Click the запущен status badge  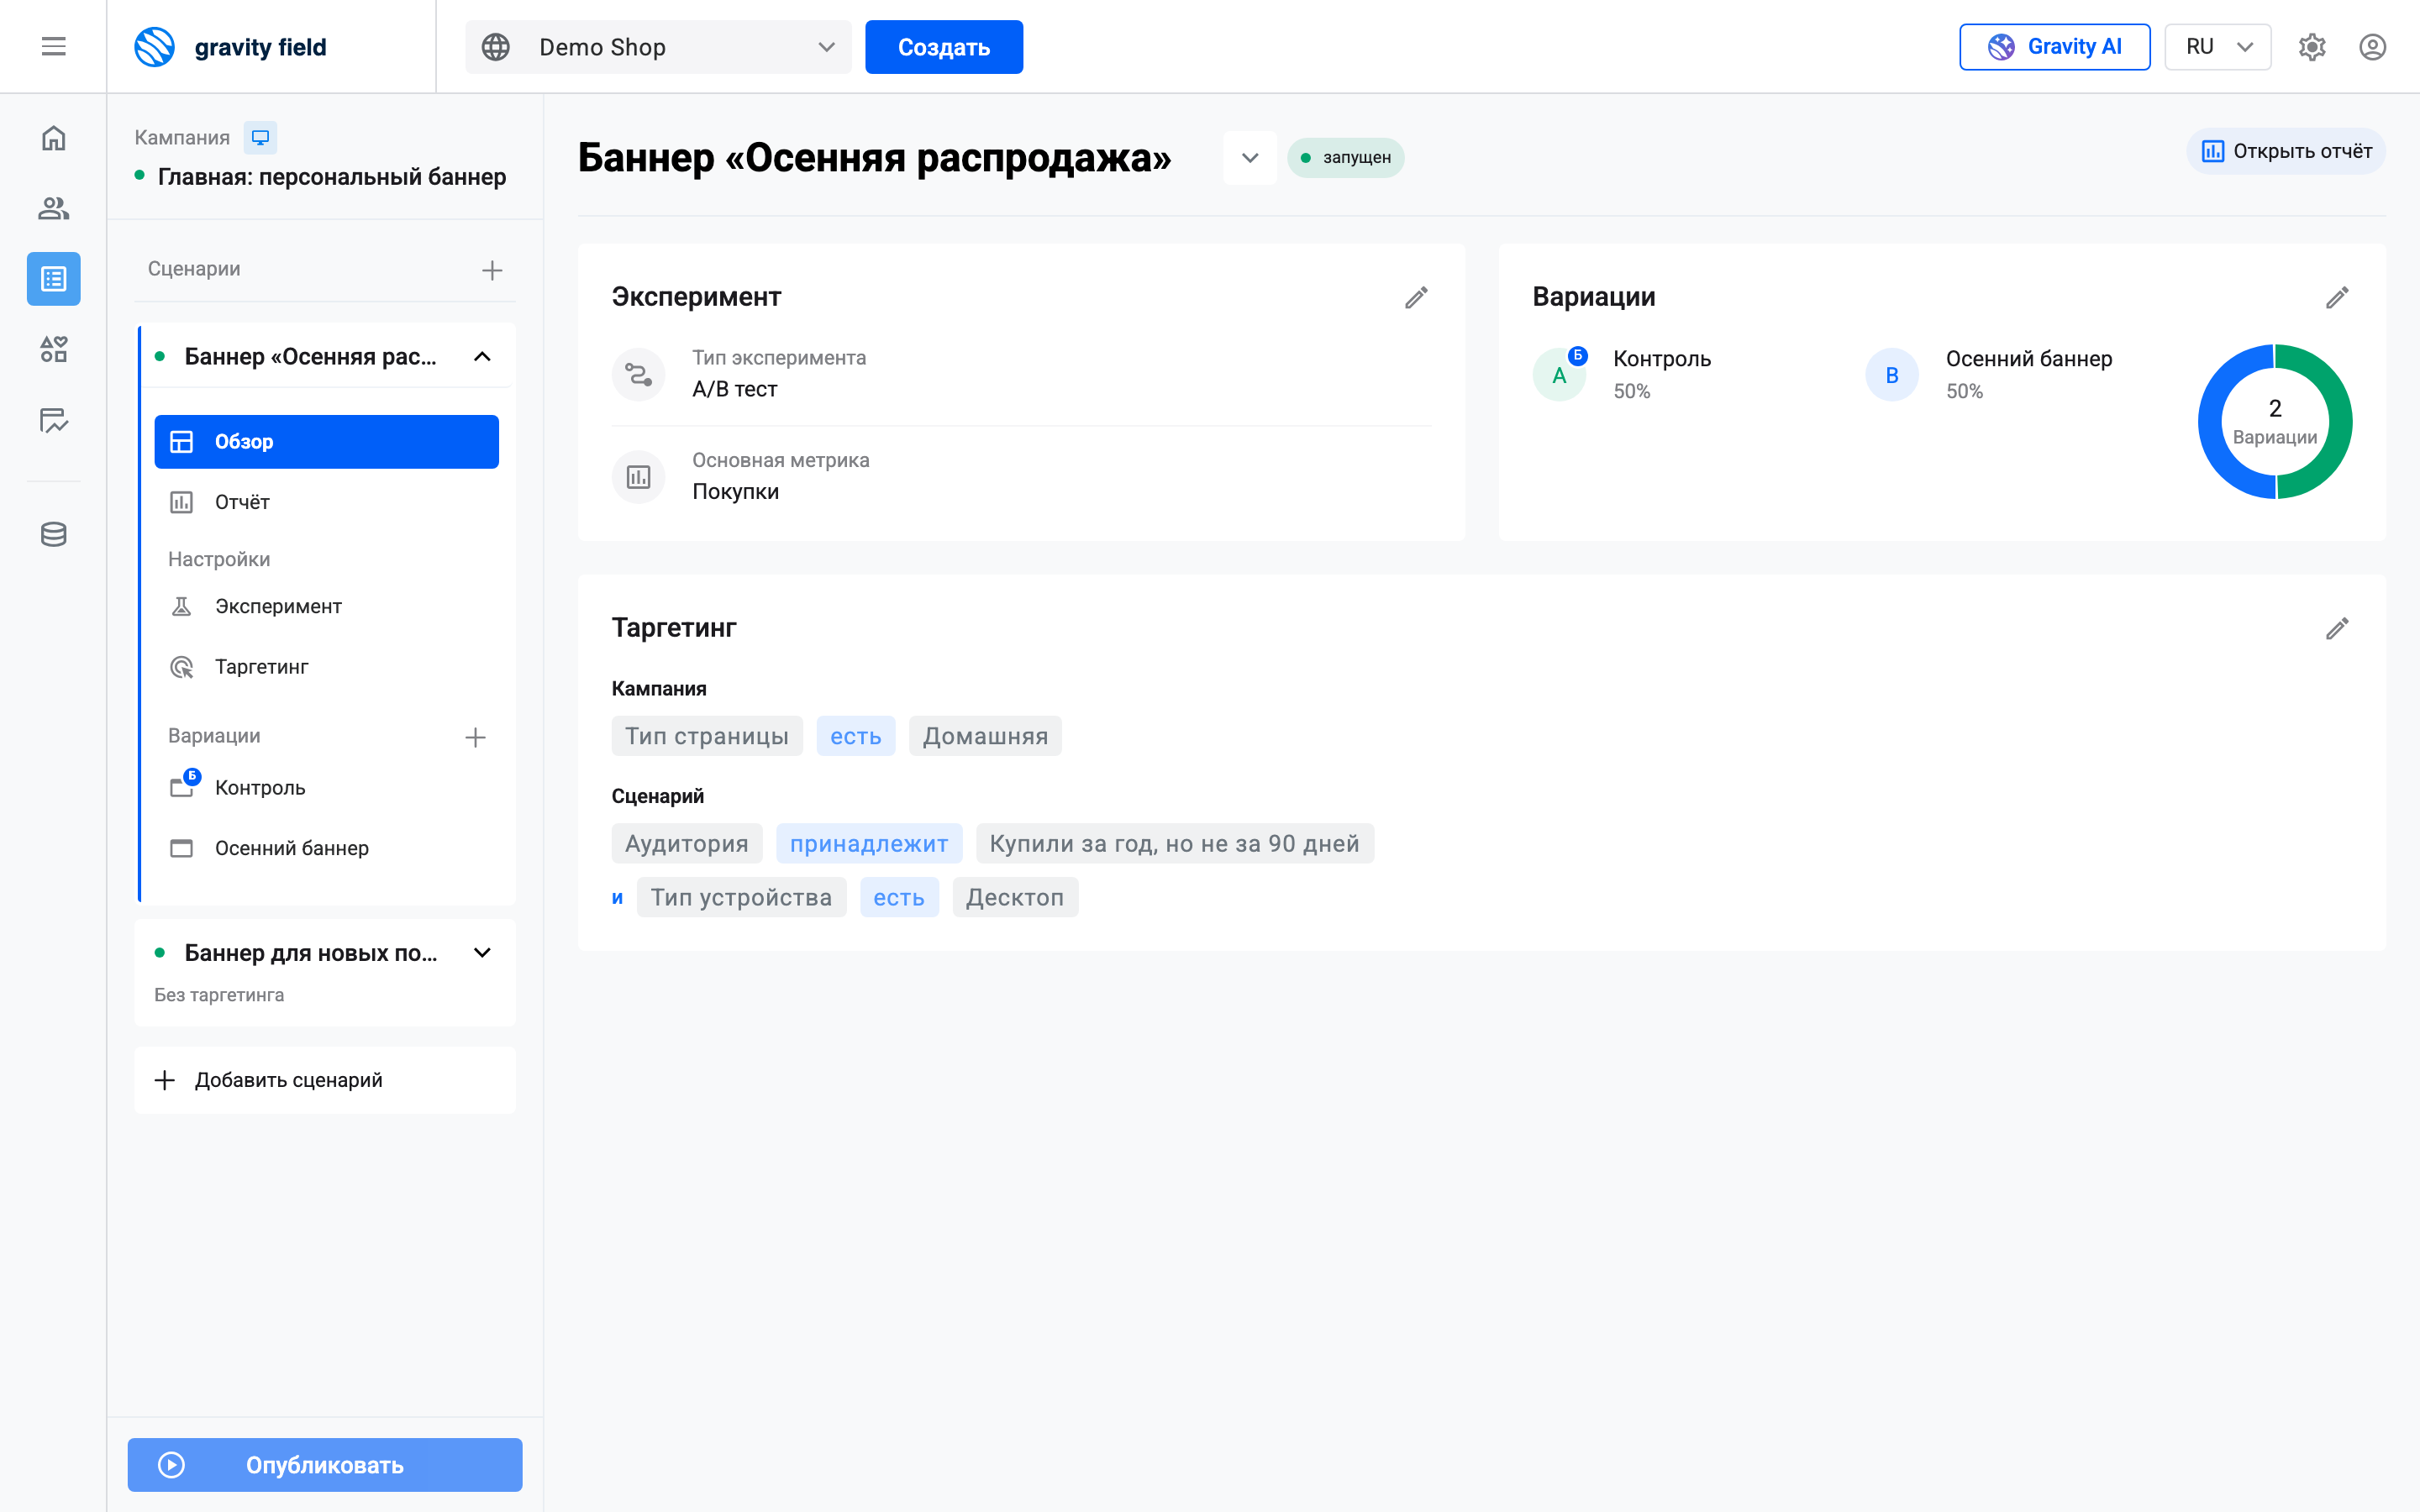pos(1345,158)
